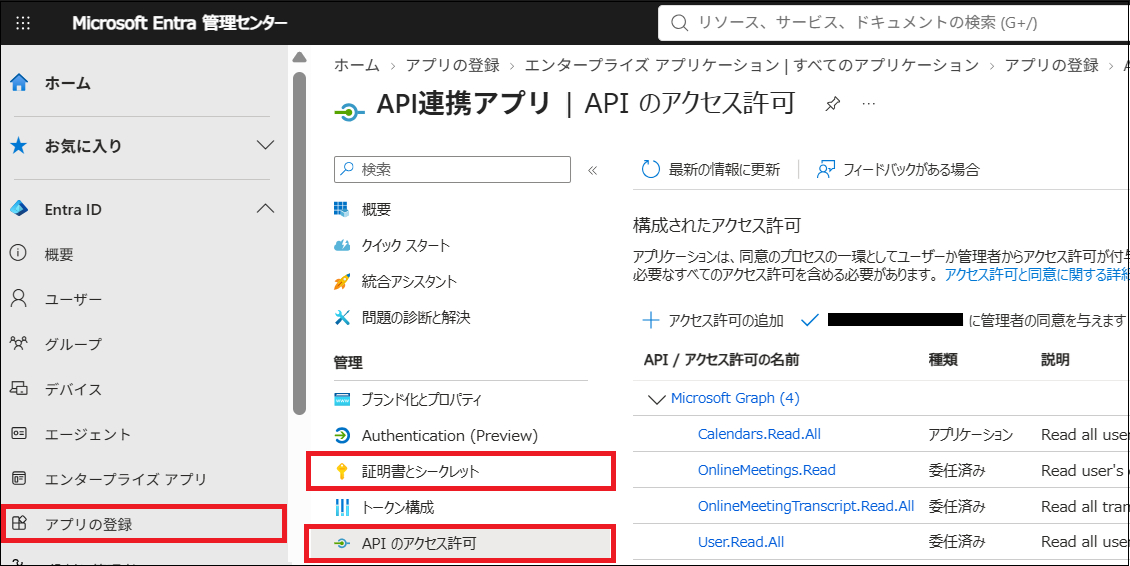1130x566 pixels.
Task: Click アプリケーション type cell for Calendars.Read.All
Action: pos(971,435)
